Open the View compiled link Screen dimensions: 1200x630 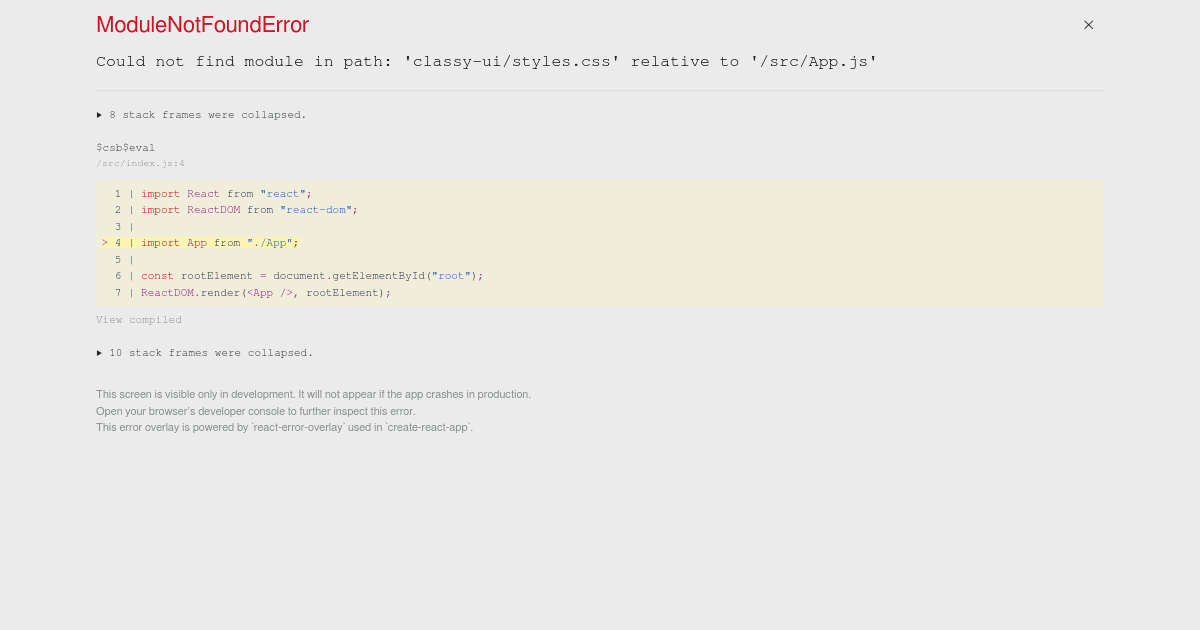click(x=138, y=319)
